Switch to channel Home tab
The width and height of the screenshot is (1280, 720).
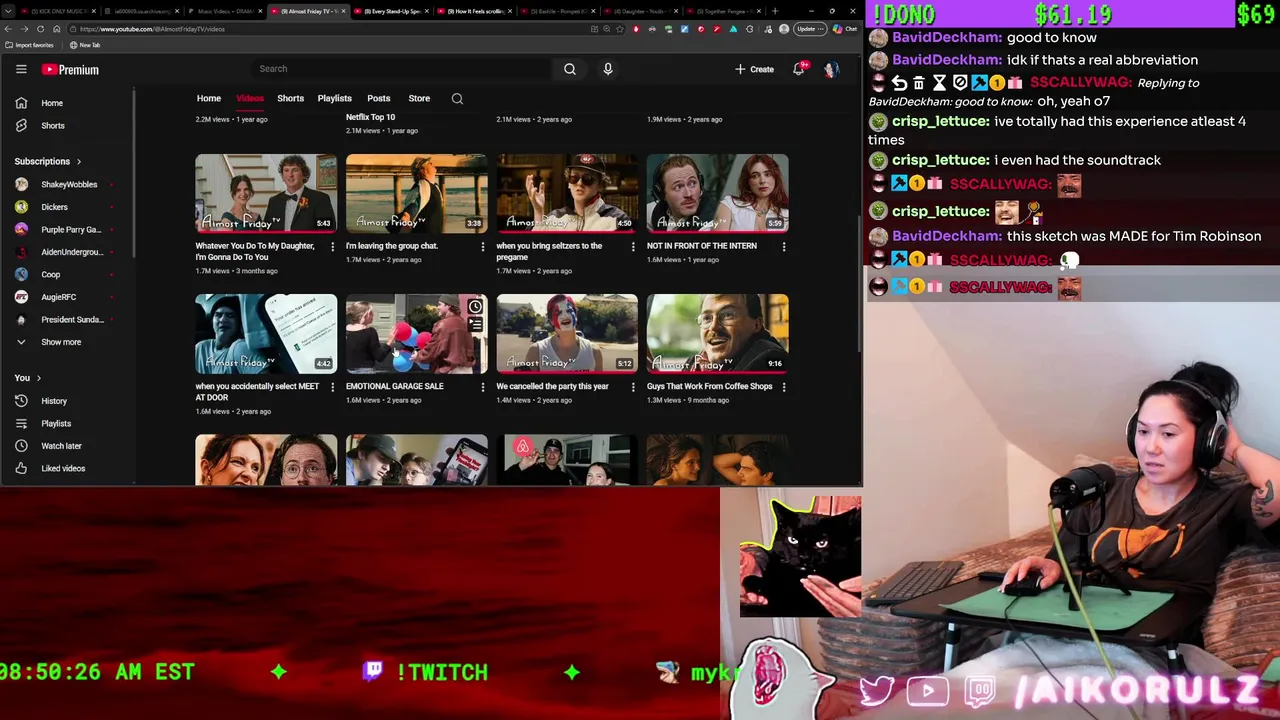208,98
